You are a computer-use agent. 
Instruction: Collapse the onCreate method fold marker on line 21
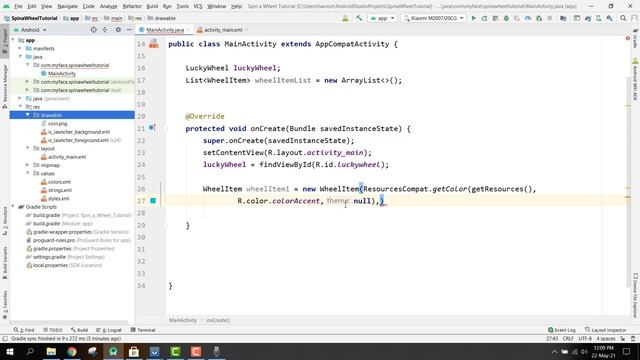pyautogui.click(x=165, y=128)
